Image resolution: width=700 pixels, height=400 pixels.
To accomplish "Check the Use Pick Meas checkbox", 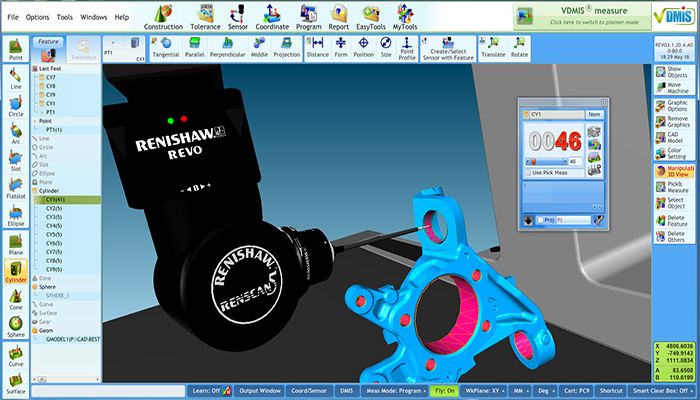I will [529, 173].
